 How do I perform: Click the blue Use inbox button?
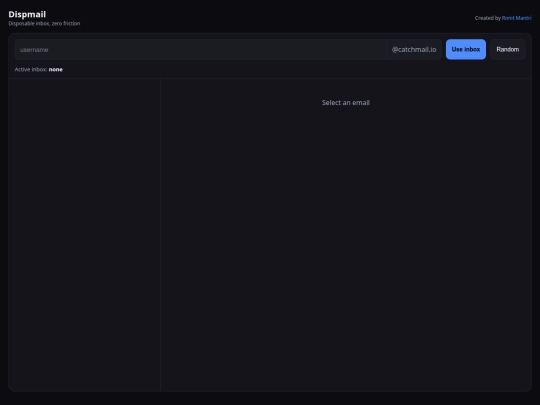[x=466, y=49]
